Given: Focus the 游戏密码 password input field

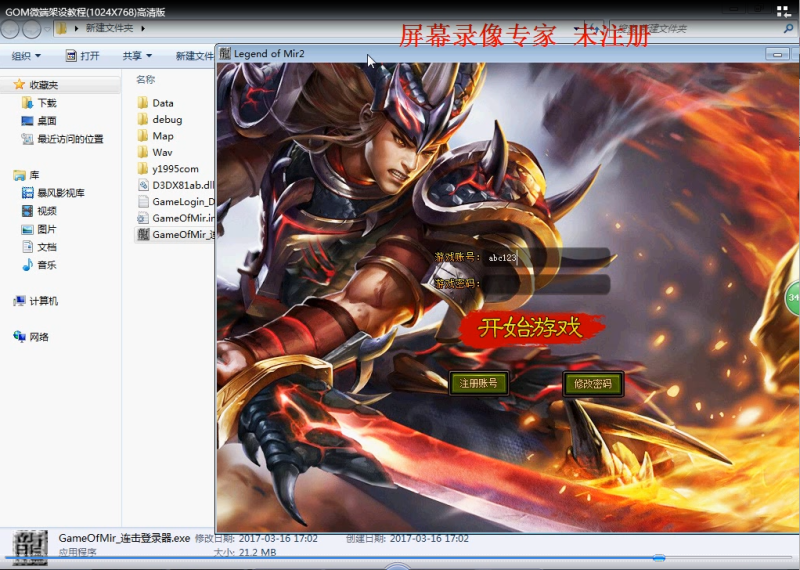Looking at the screenshot, I should point(547,284).
